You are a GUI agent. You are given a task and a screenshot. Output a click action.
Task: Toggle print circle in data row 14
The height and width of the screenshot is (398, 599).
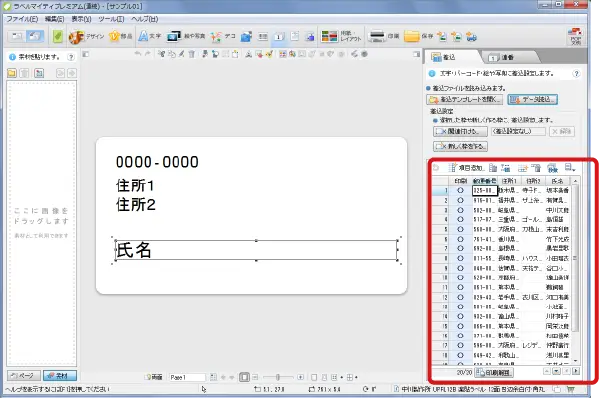(x=460, y=316)
